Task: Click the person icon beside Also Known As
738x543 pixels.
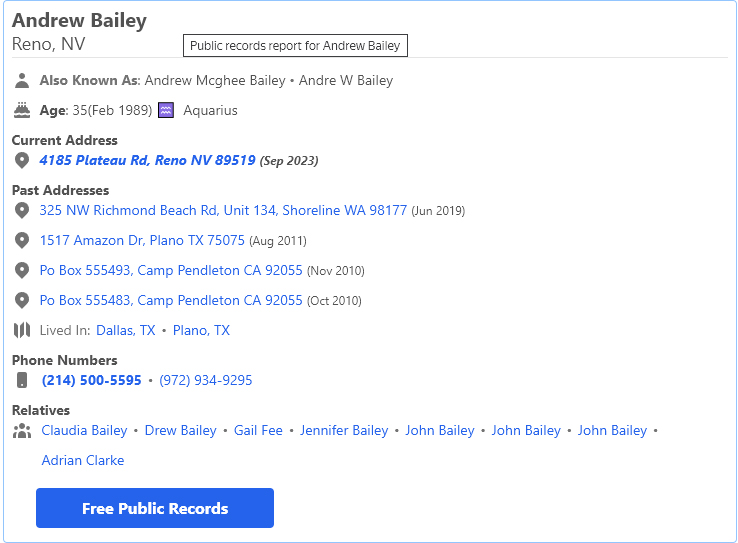Action: (22, 81)
